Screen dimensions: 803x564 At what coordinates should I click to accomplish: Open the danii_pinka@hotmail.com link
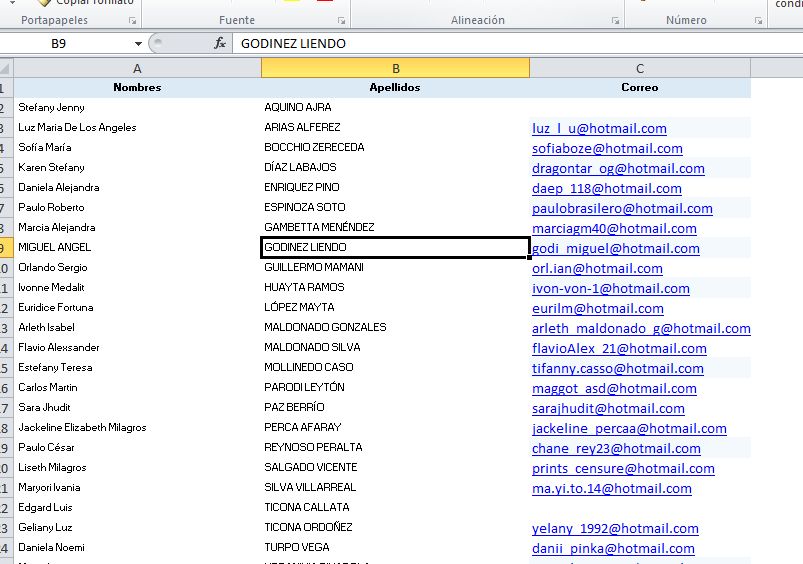(x=613, y=548)
